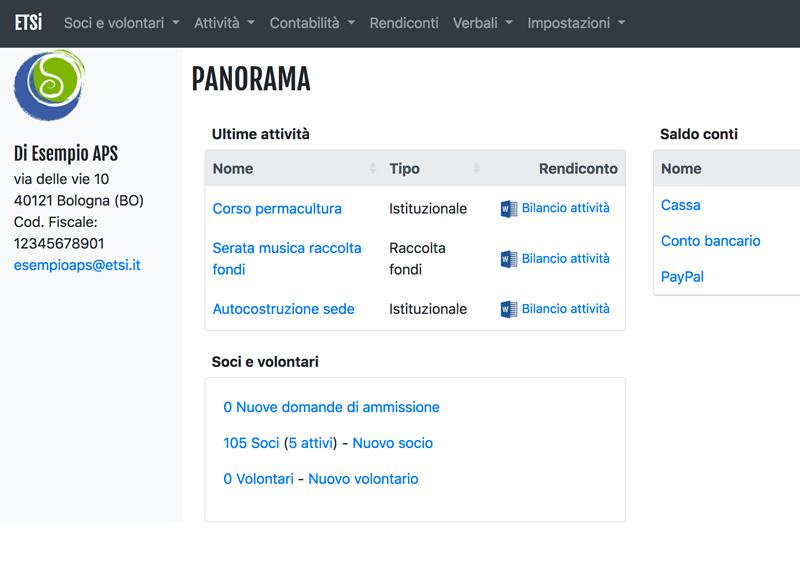Click Nuovo volontario link
Viewport: 800px width, 571px height.
tap(363, 479)
